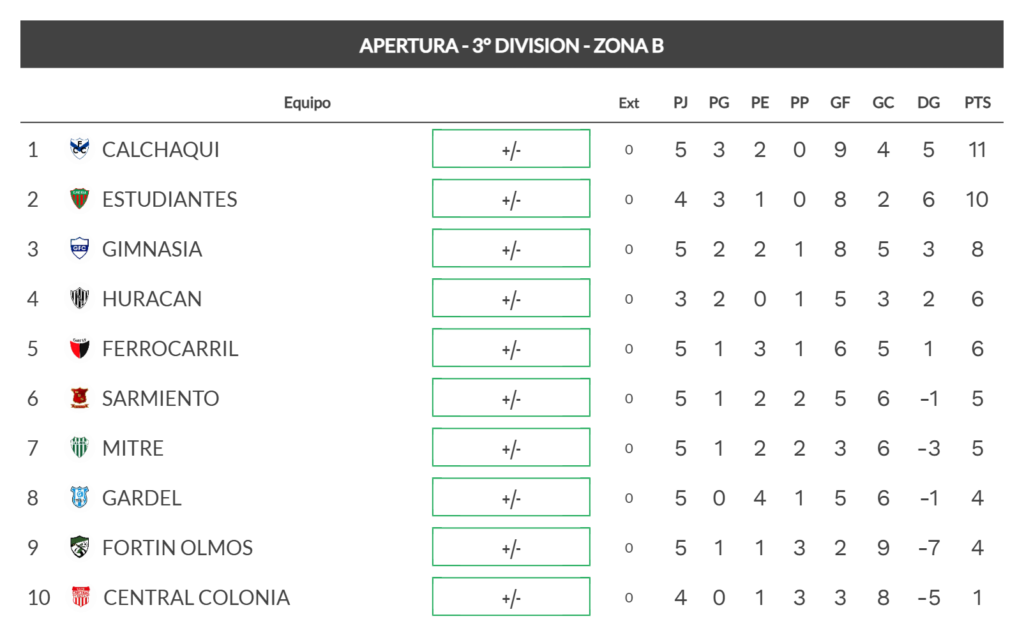Click the Mitre green striped crest
The image size is (1024, 642).
79,447
